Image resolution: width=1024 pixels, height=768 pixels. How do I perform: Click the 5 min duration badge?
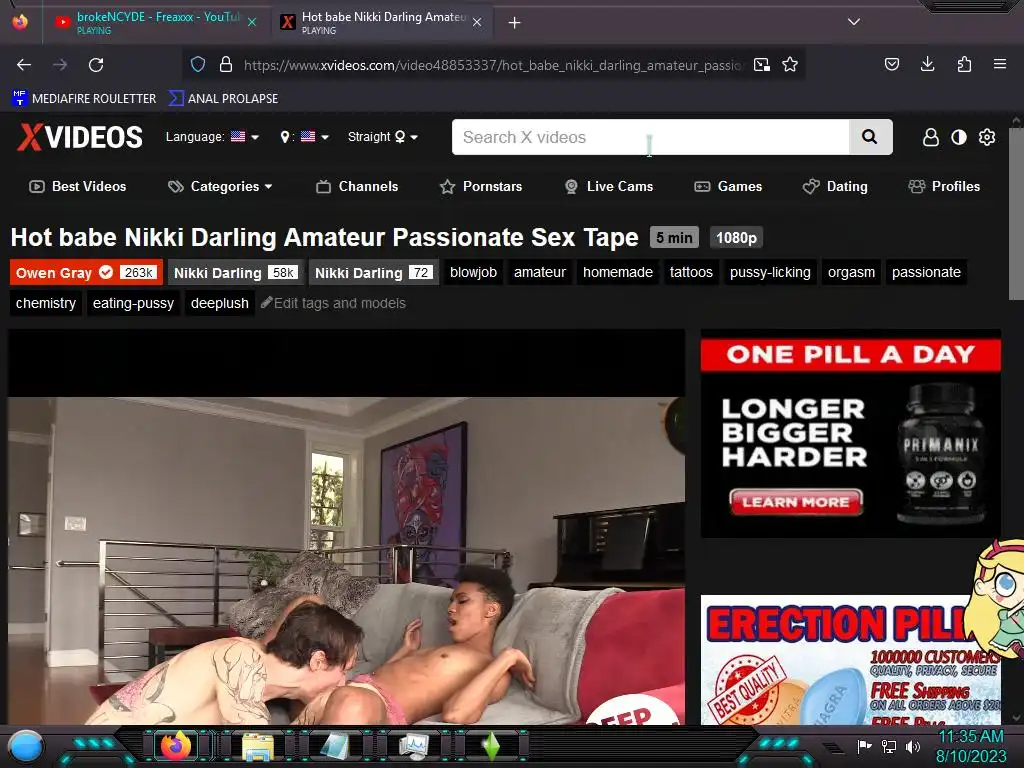click(674, 238)
